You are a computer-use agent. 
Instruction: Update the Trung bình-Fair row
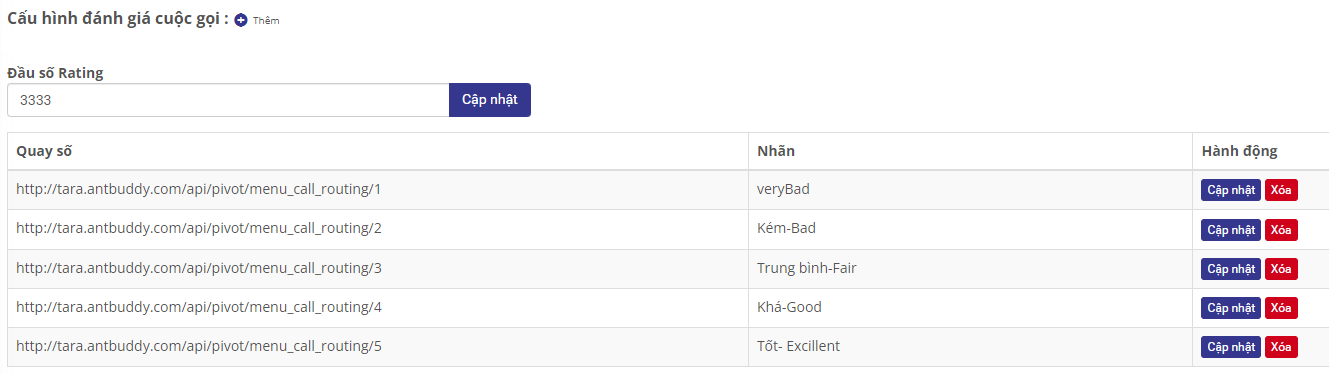(x=1231, y=269)
